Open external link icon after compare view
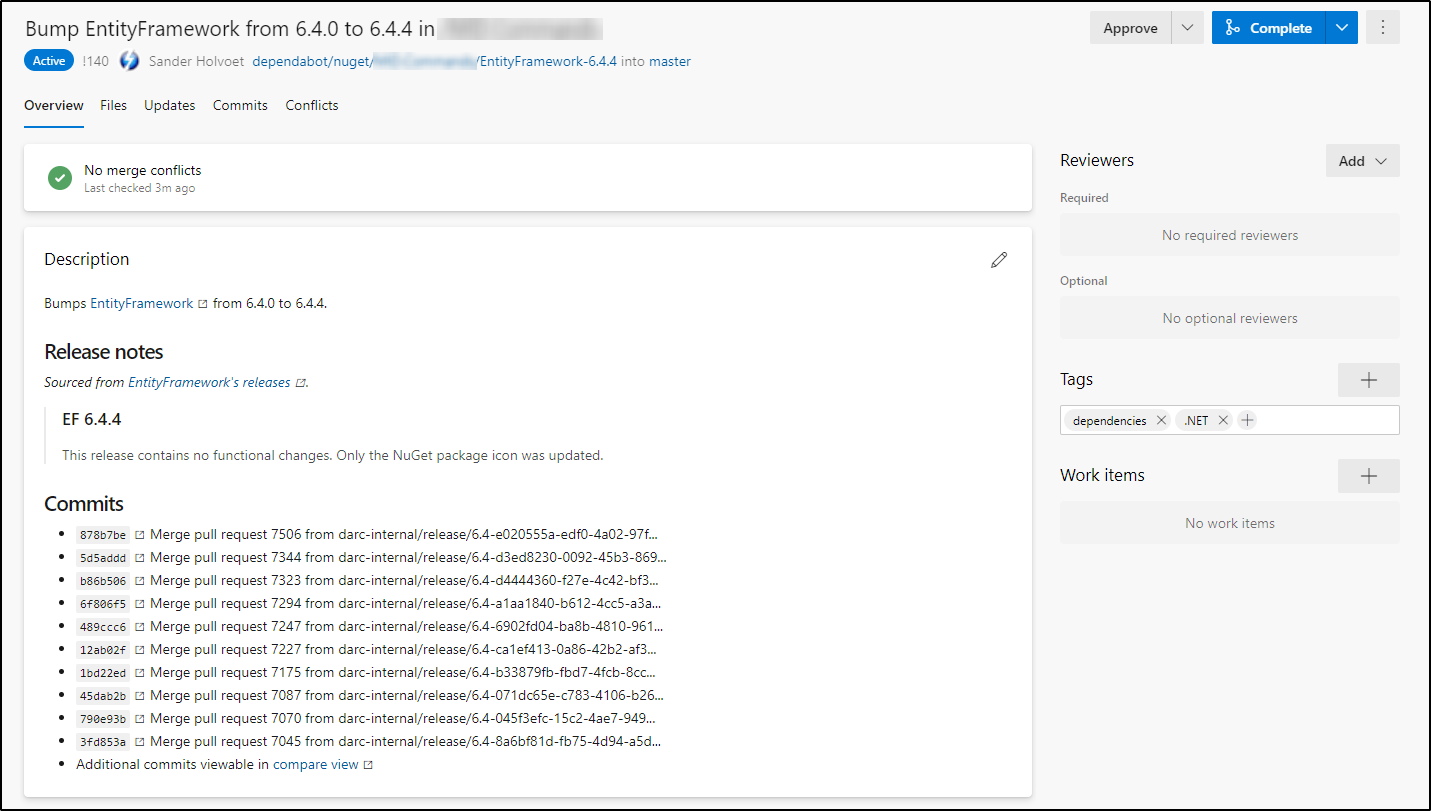 368,765
